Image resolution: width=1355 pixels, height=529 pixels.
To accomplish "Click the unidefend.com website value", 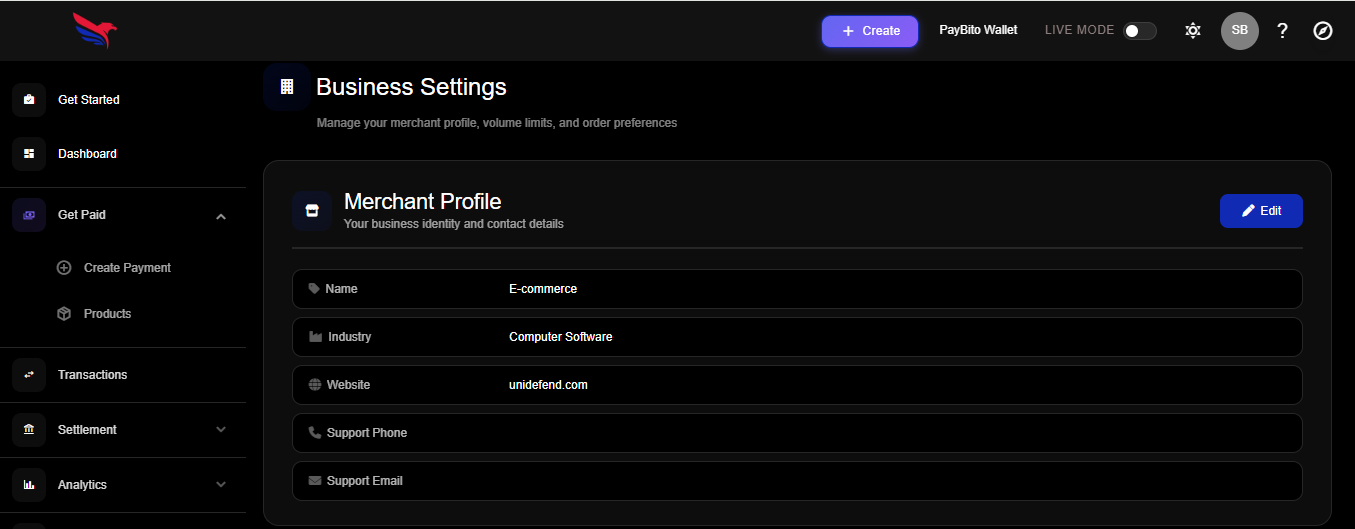I will coord(548,385).
